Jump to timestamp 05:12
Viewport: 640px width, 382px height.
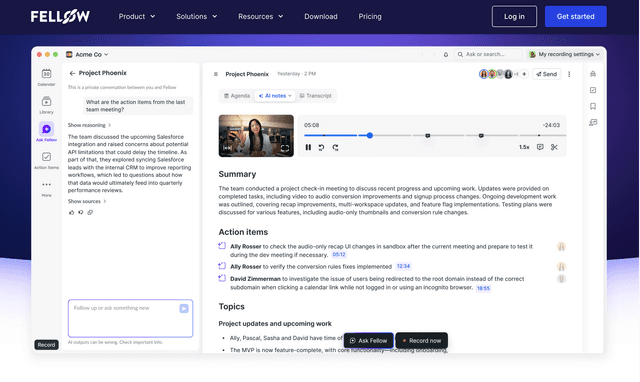pos(339,255)
